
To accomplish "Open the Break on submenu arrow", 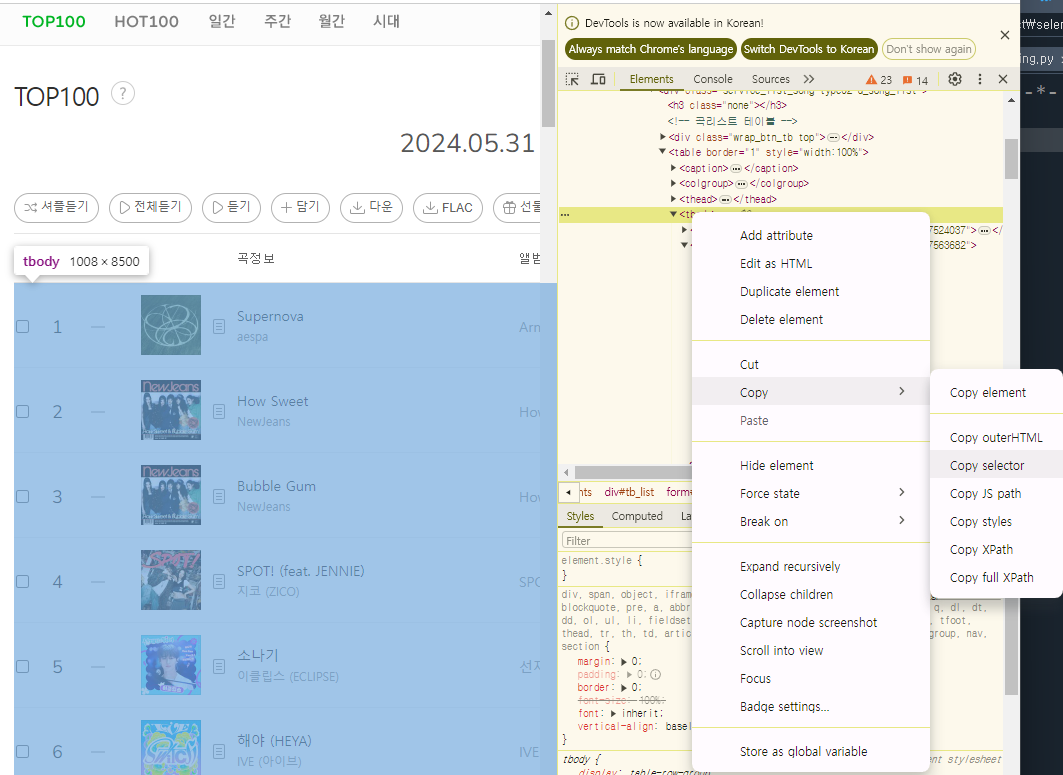I will click(x=902, y=520).
